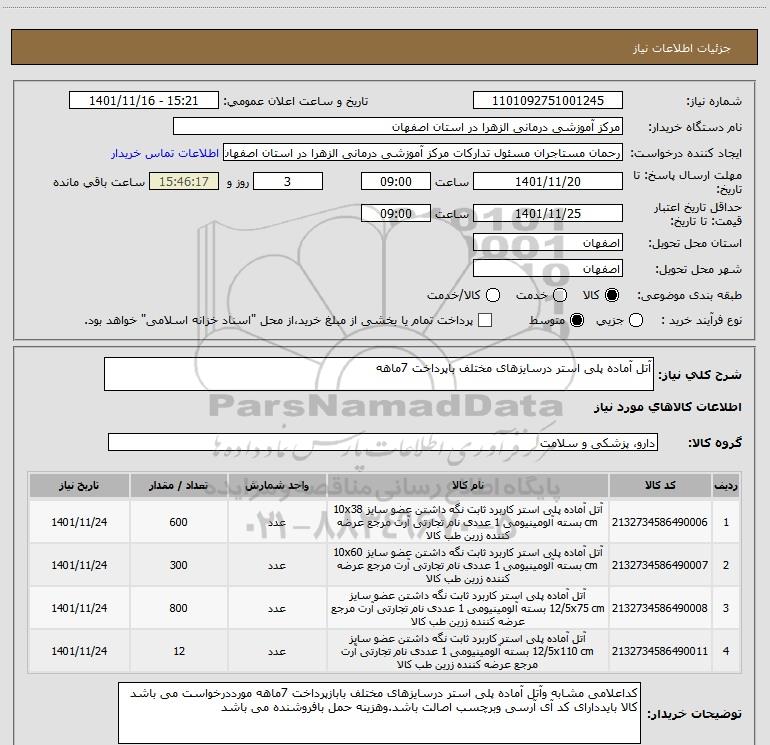Click the quantity cell showing 12
770x745 pixels.
pos(178,651)
